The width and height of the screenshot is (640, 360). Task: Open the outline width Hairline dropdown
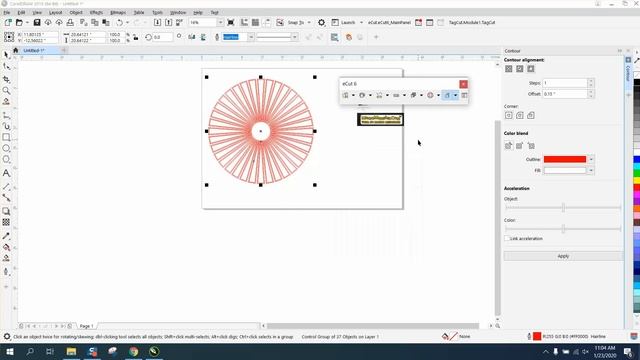(x=251, y=37)
